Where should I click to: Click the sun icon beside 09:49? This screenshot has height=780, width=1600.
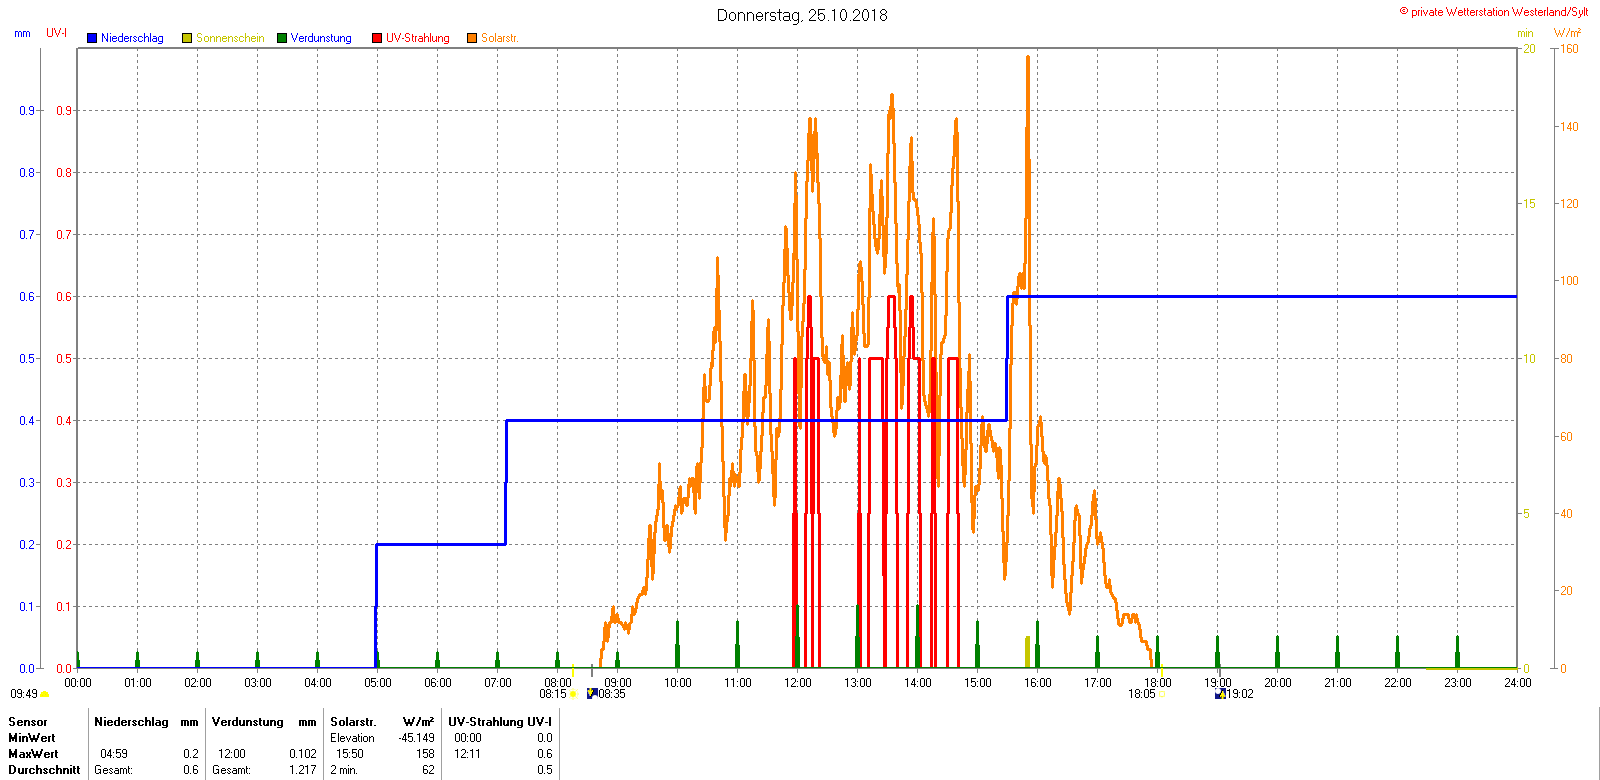coord(45,694)
